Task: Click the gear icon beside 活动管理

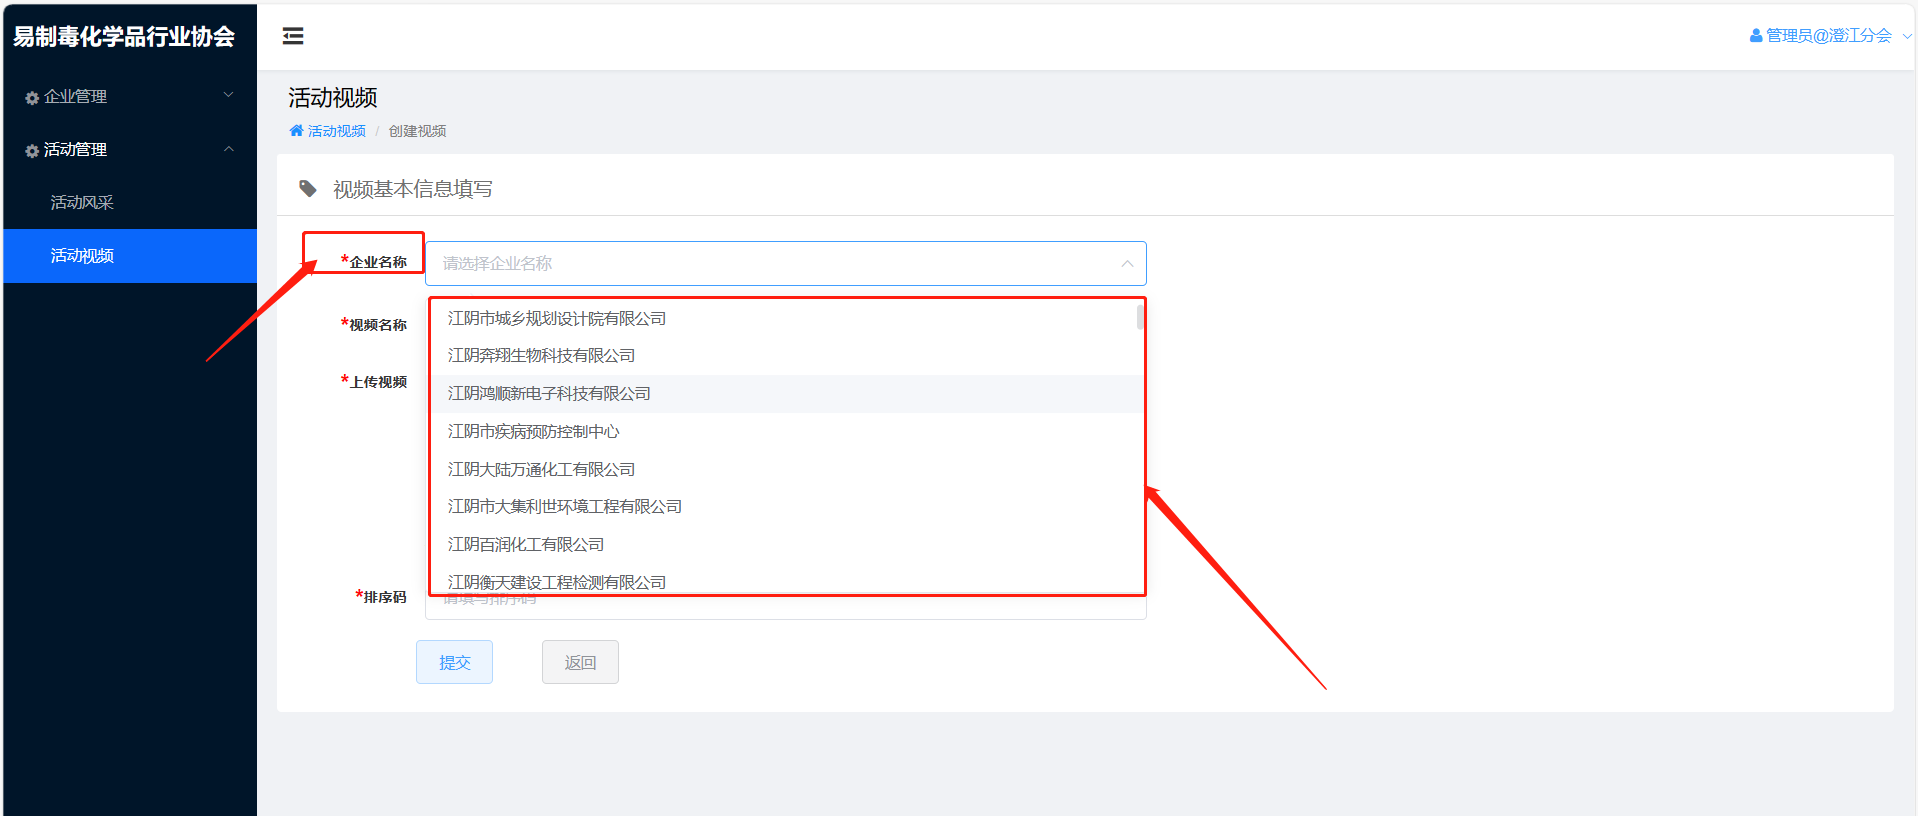Action: (32, 151)
